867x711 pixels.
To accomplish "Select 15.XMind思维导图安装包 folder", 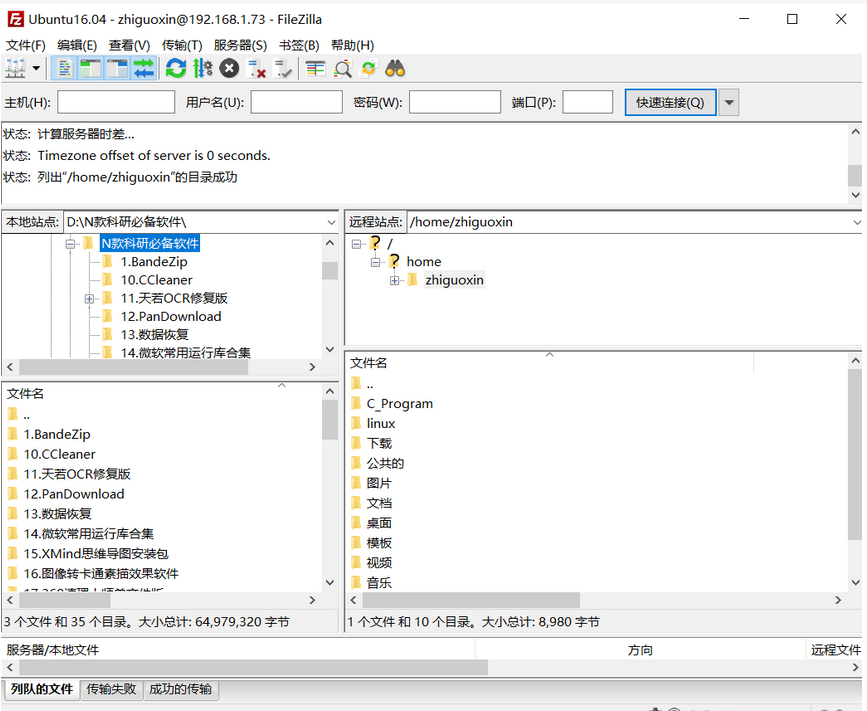I will (96, 553).
